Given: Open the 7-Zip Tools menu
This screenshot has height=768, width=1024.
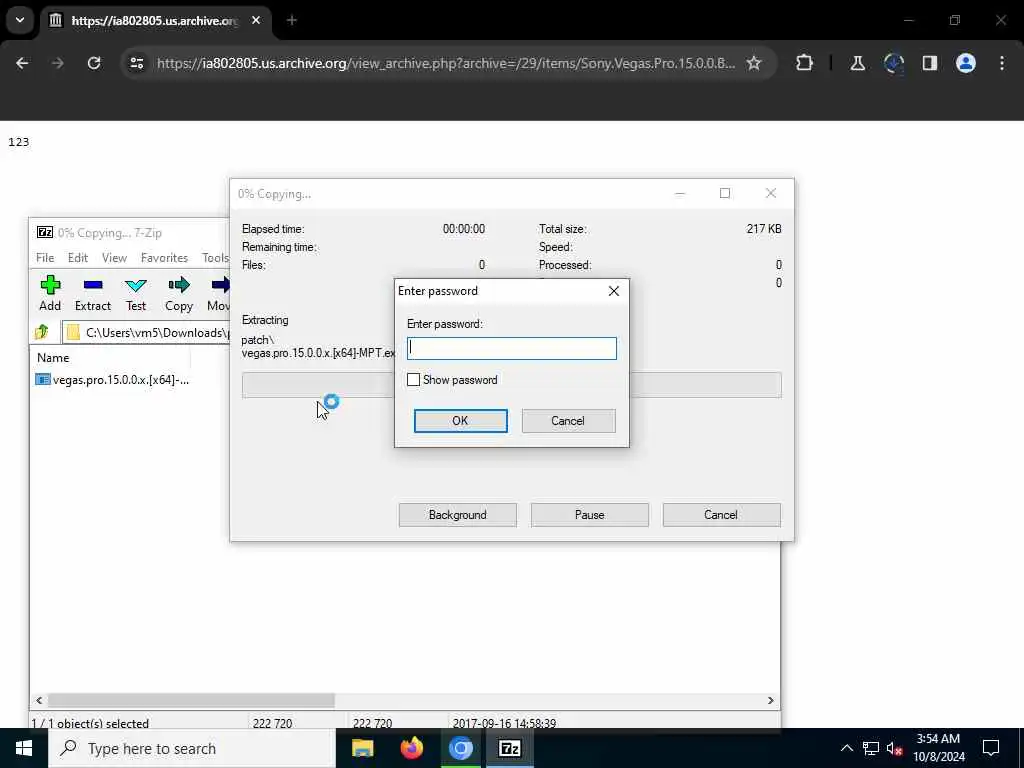Looking at the screenshot, I should coord(215,258).
